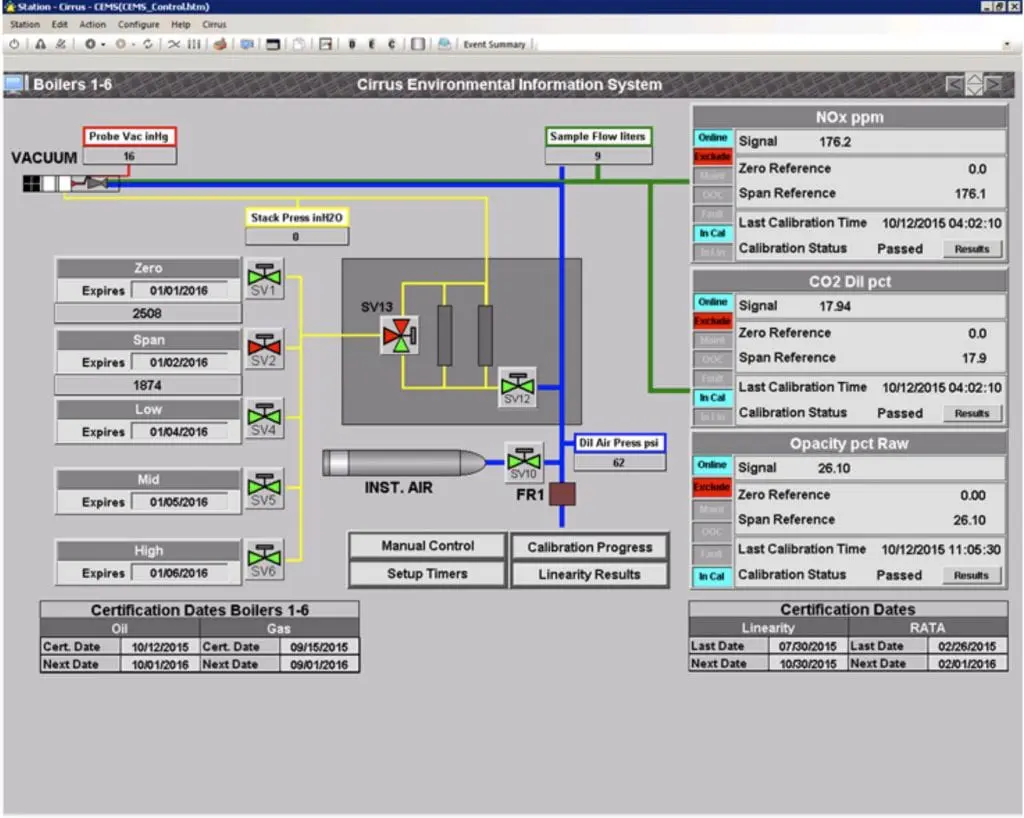Toggle the In Cal indicator for Opacity
1024x818 pixels.
click(712, 575)
